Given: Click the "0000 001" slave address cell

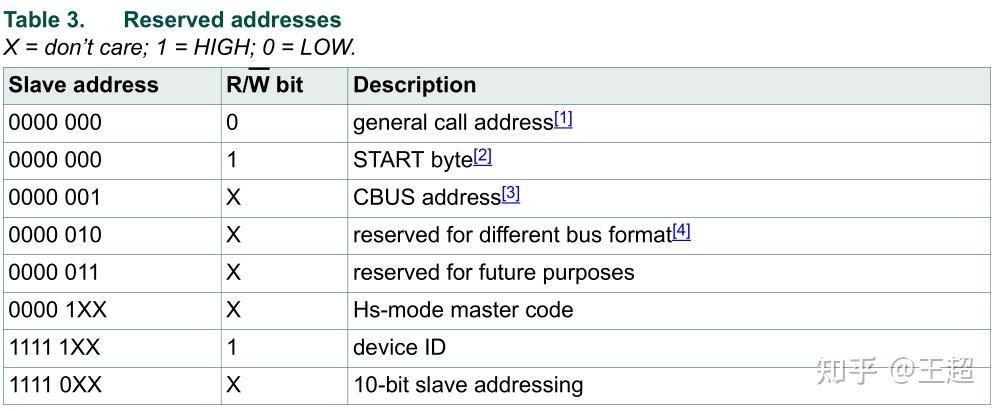Looking at the screenshot, I should (56, 197).
